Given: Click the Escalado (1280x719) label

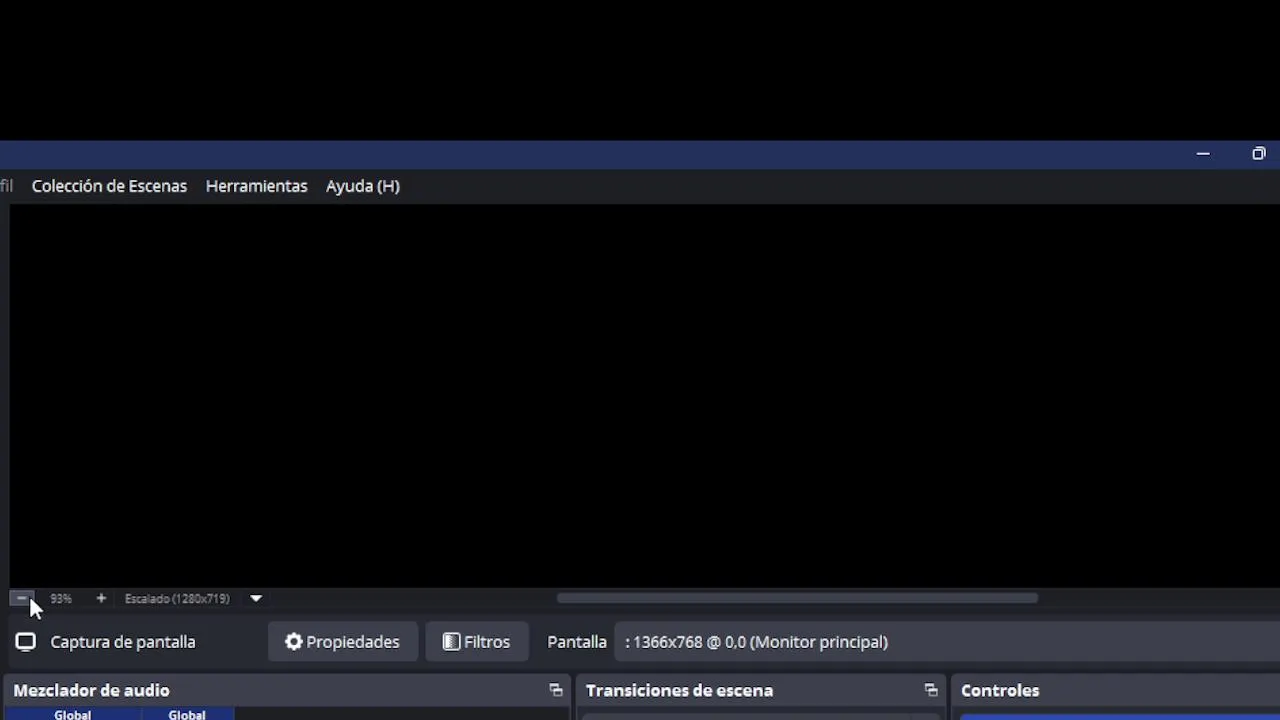Looking at the screenshot, I should click(x=177, y=598).
